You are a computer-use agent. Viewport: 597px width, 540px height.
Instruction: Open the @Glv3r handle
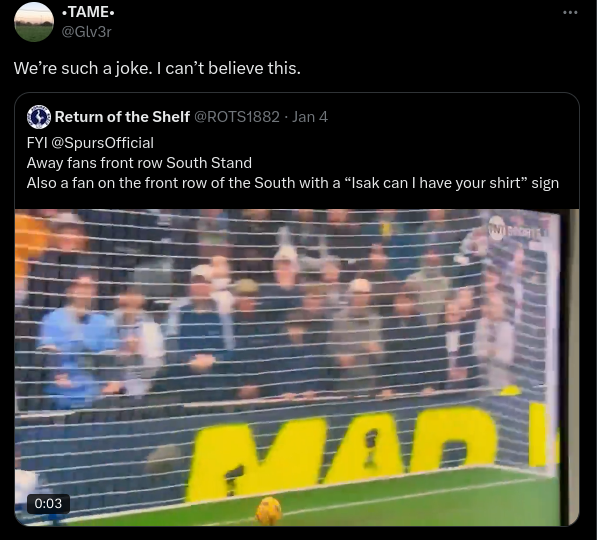[x=86, y=32]
